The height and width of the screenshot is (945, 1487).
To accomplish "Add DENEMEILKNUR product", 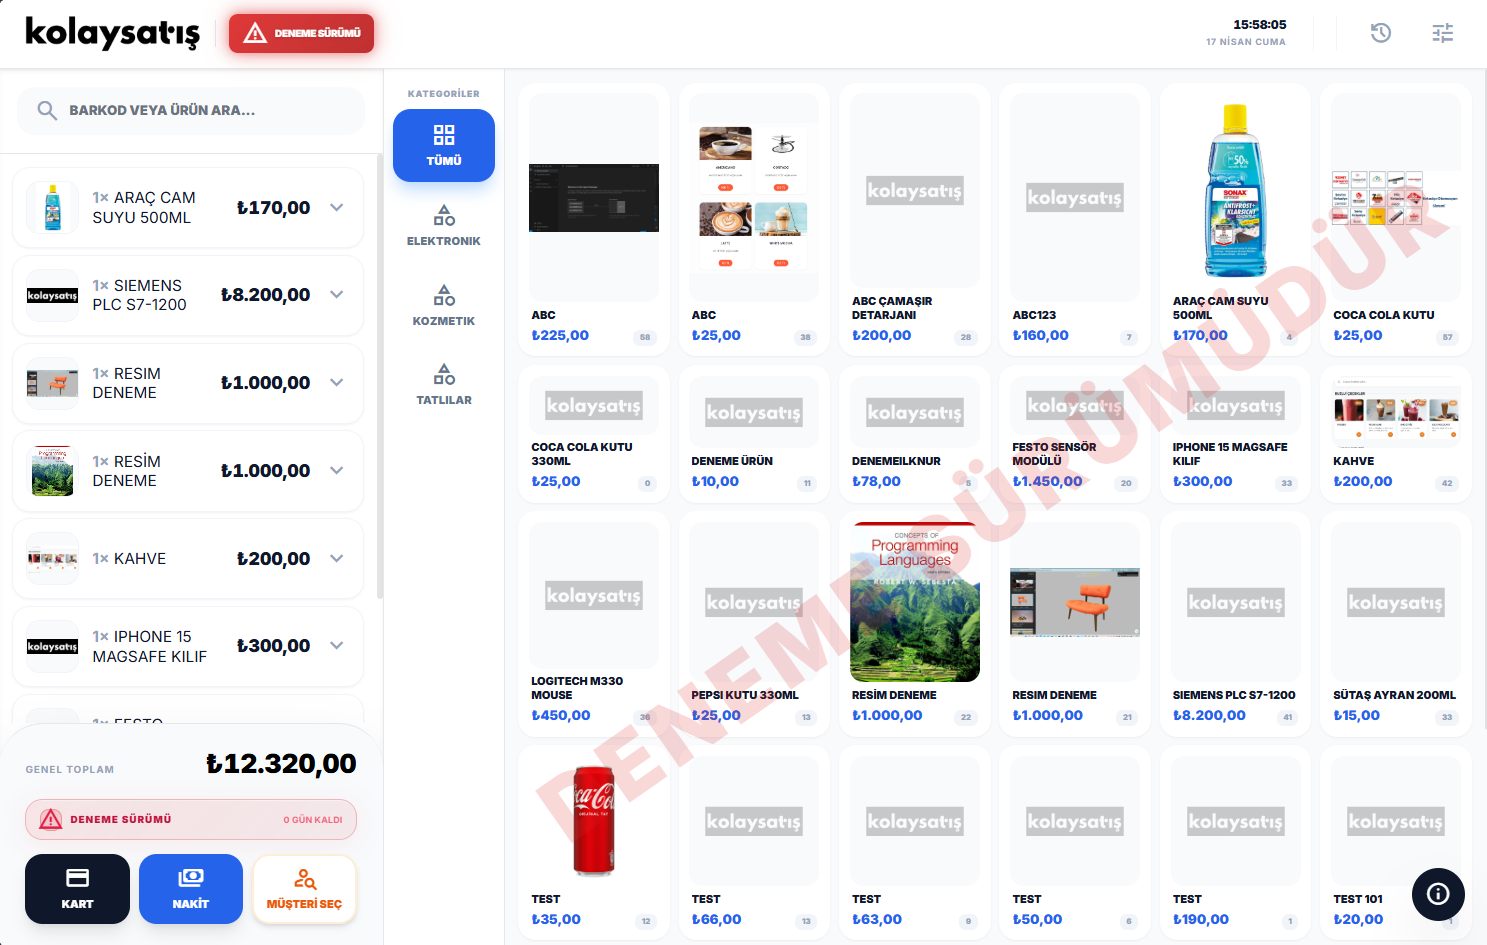I will [915, 434].
